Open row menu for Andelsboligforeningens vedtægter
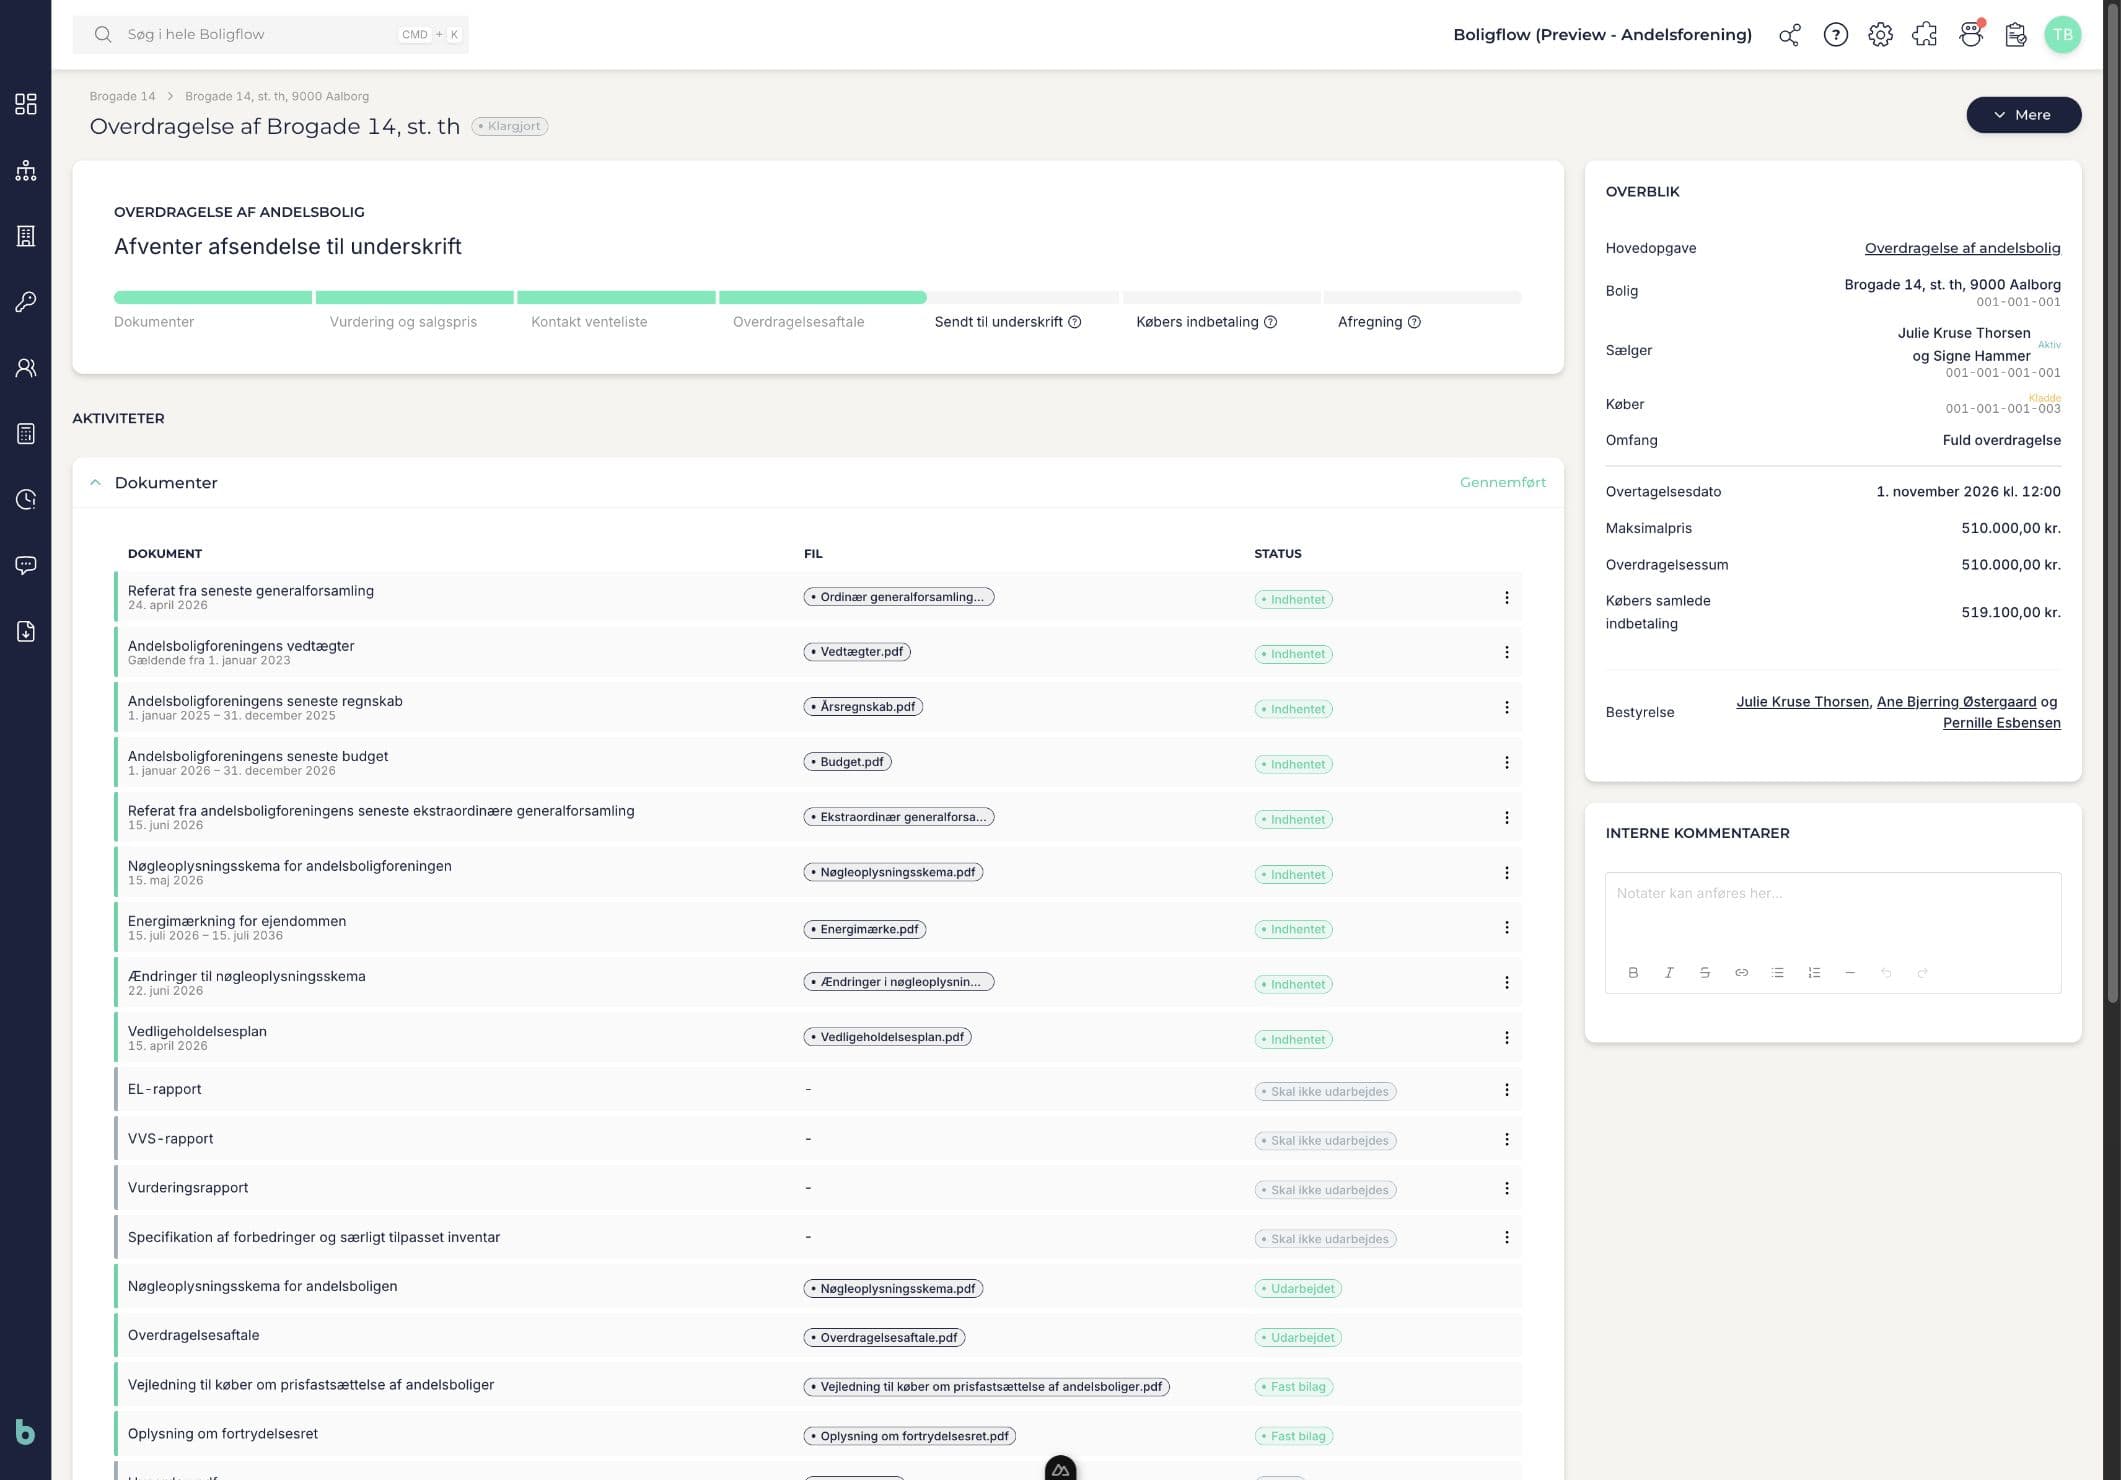 pos(1506,653)
